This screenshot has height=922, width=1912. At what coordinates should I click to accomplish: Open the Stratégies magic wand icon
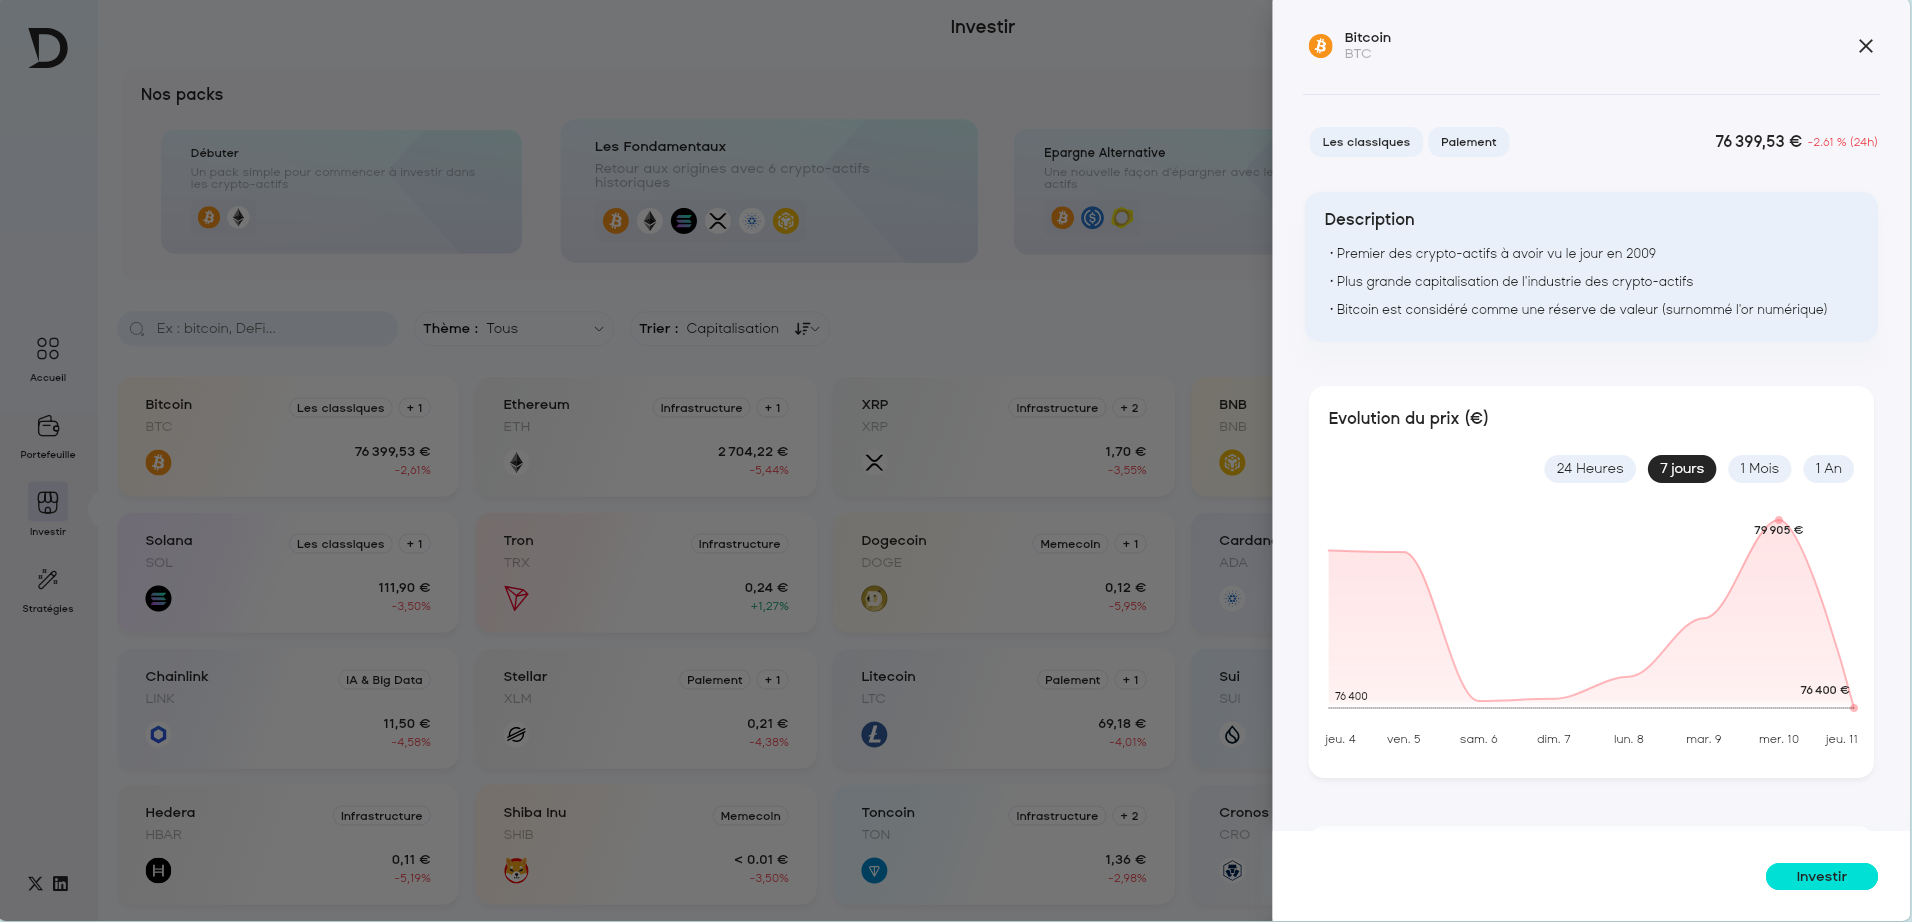click(x=48, y=580)
